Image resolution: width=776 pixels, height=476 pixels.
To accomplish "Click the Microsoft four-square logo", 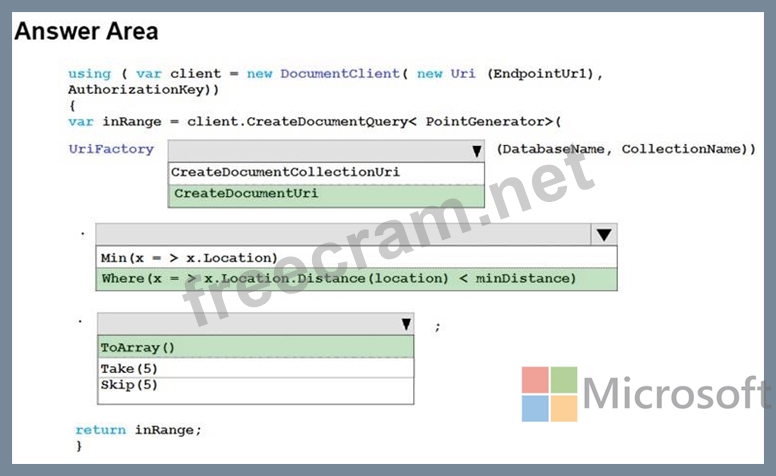I will (x=549, y=394).
